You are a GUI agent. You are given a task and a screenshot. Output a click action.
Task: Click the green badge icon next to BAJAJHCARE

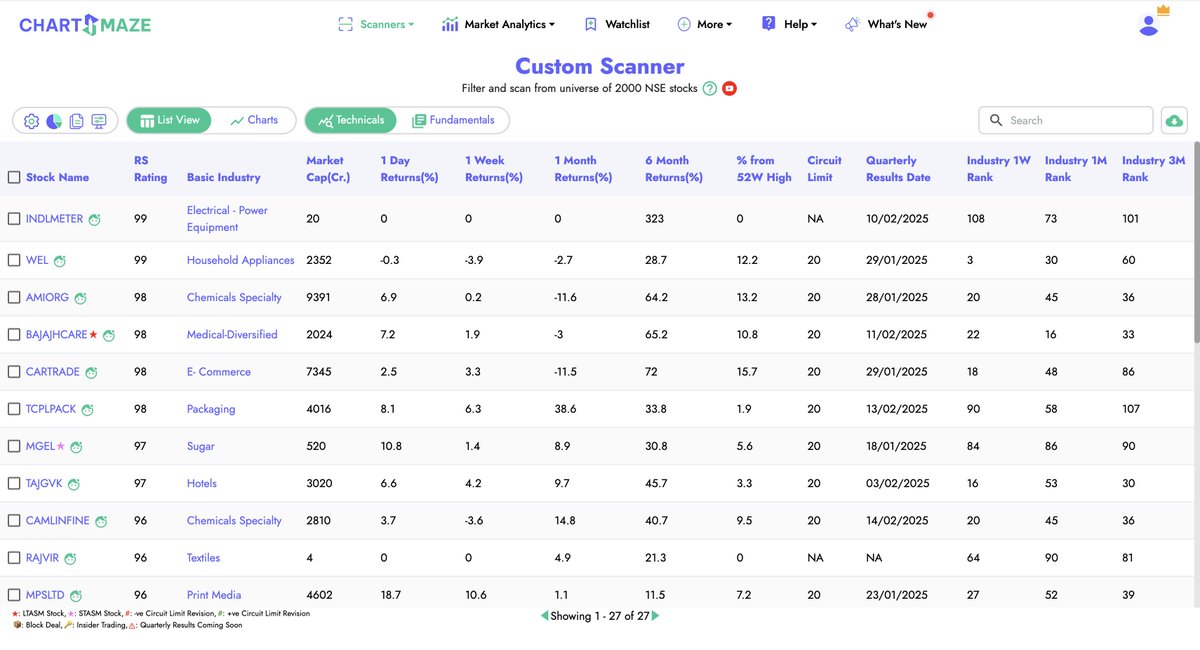click(108, 335)
